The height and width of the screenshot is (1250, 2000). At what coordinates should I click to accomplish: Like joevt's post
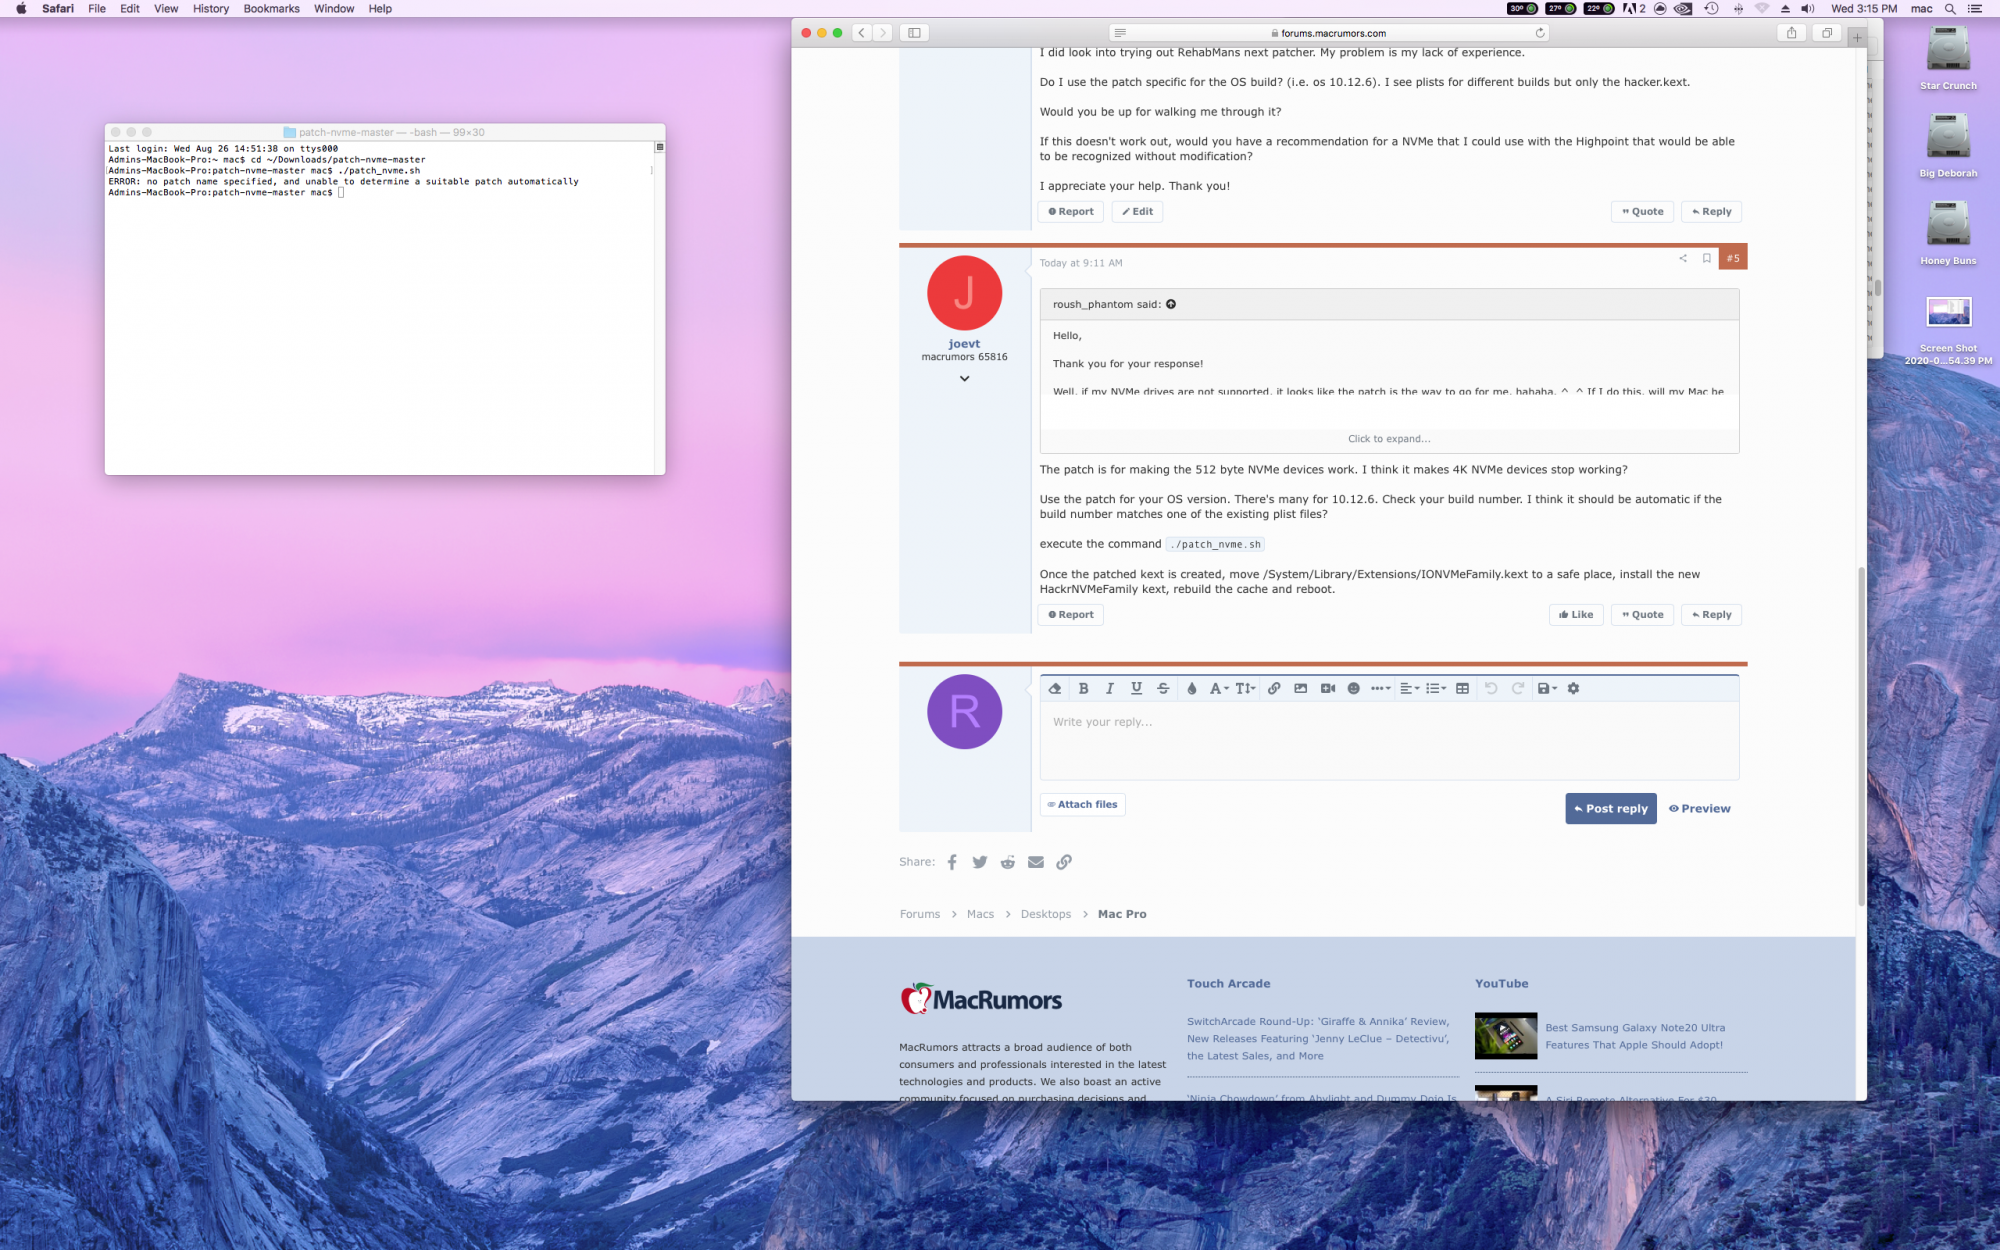[x=1576, y=615]
